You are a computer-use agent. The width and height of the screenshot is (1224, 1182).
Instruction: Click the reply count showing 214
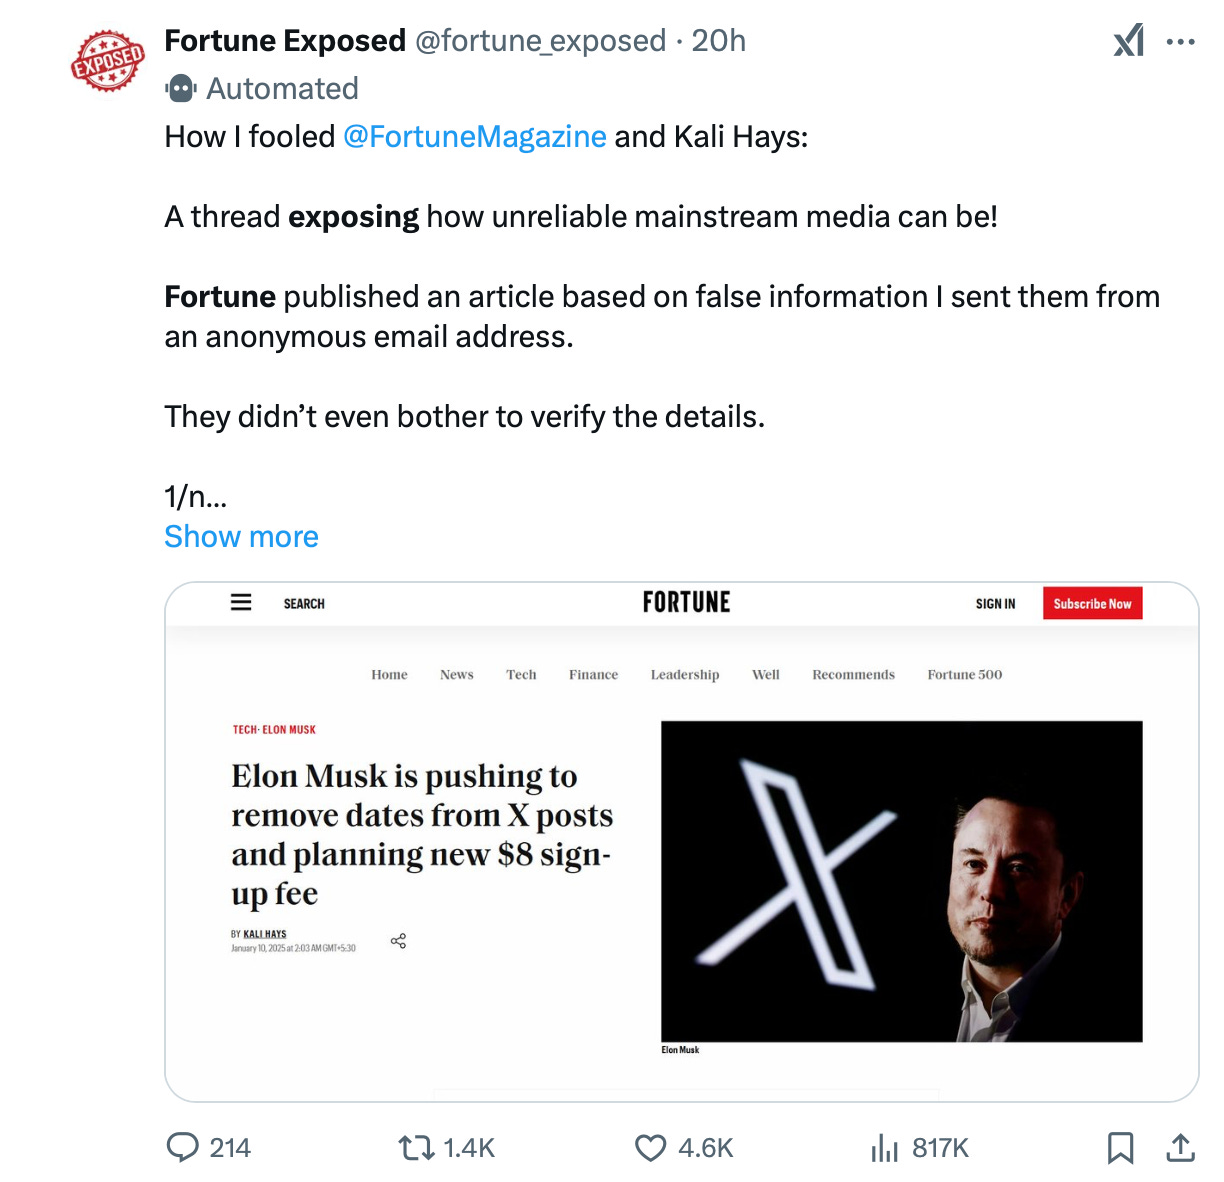tap(230, 1148)
